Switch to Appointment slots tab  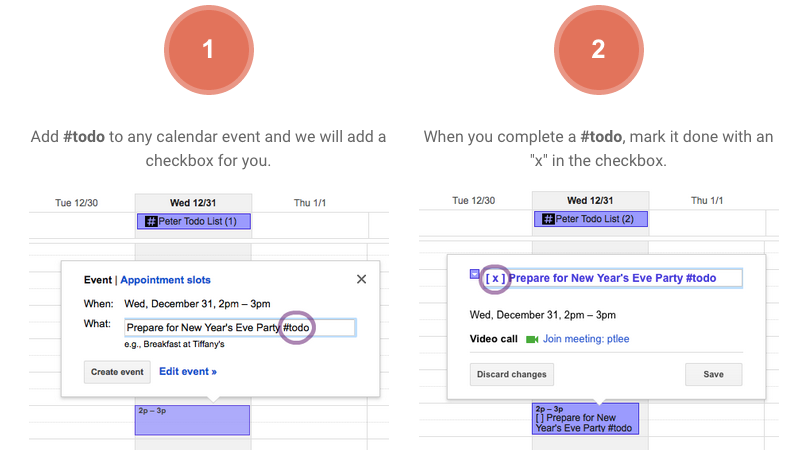[165, 280]
